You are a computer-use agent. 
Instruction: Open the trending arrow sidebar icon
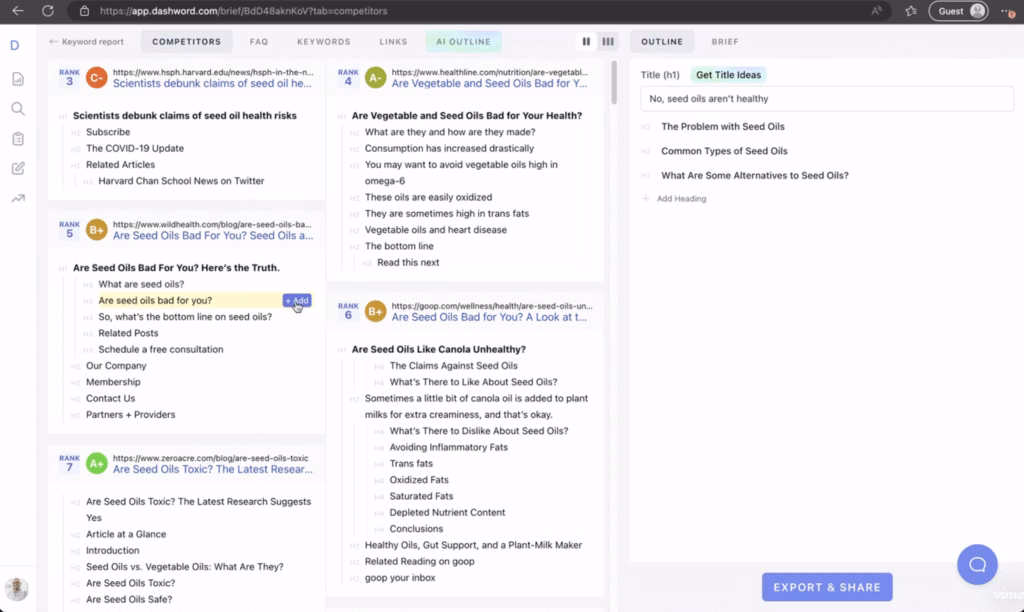pyautogui.click(x=18, y=198)
